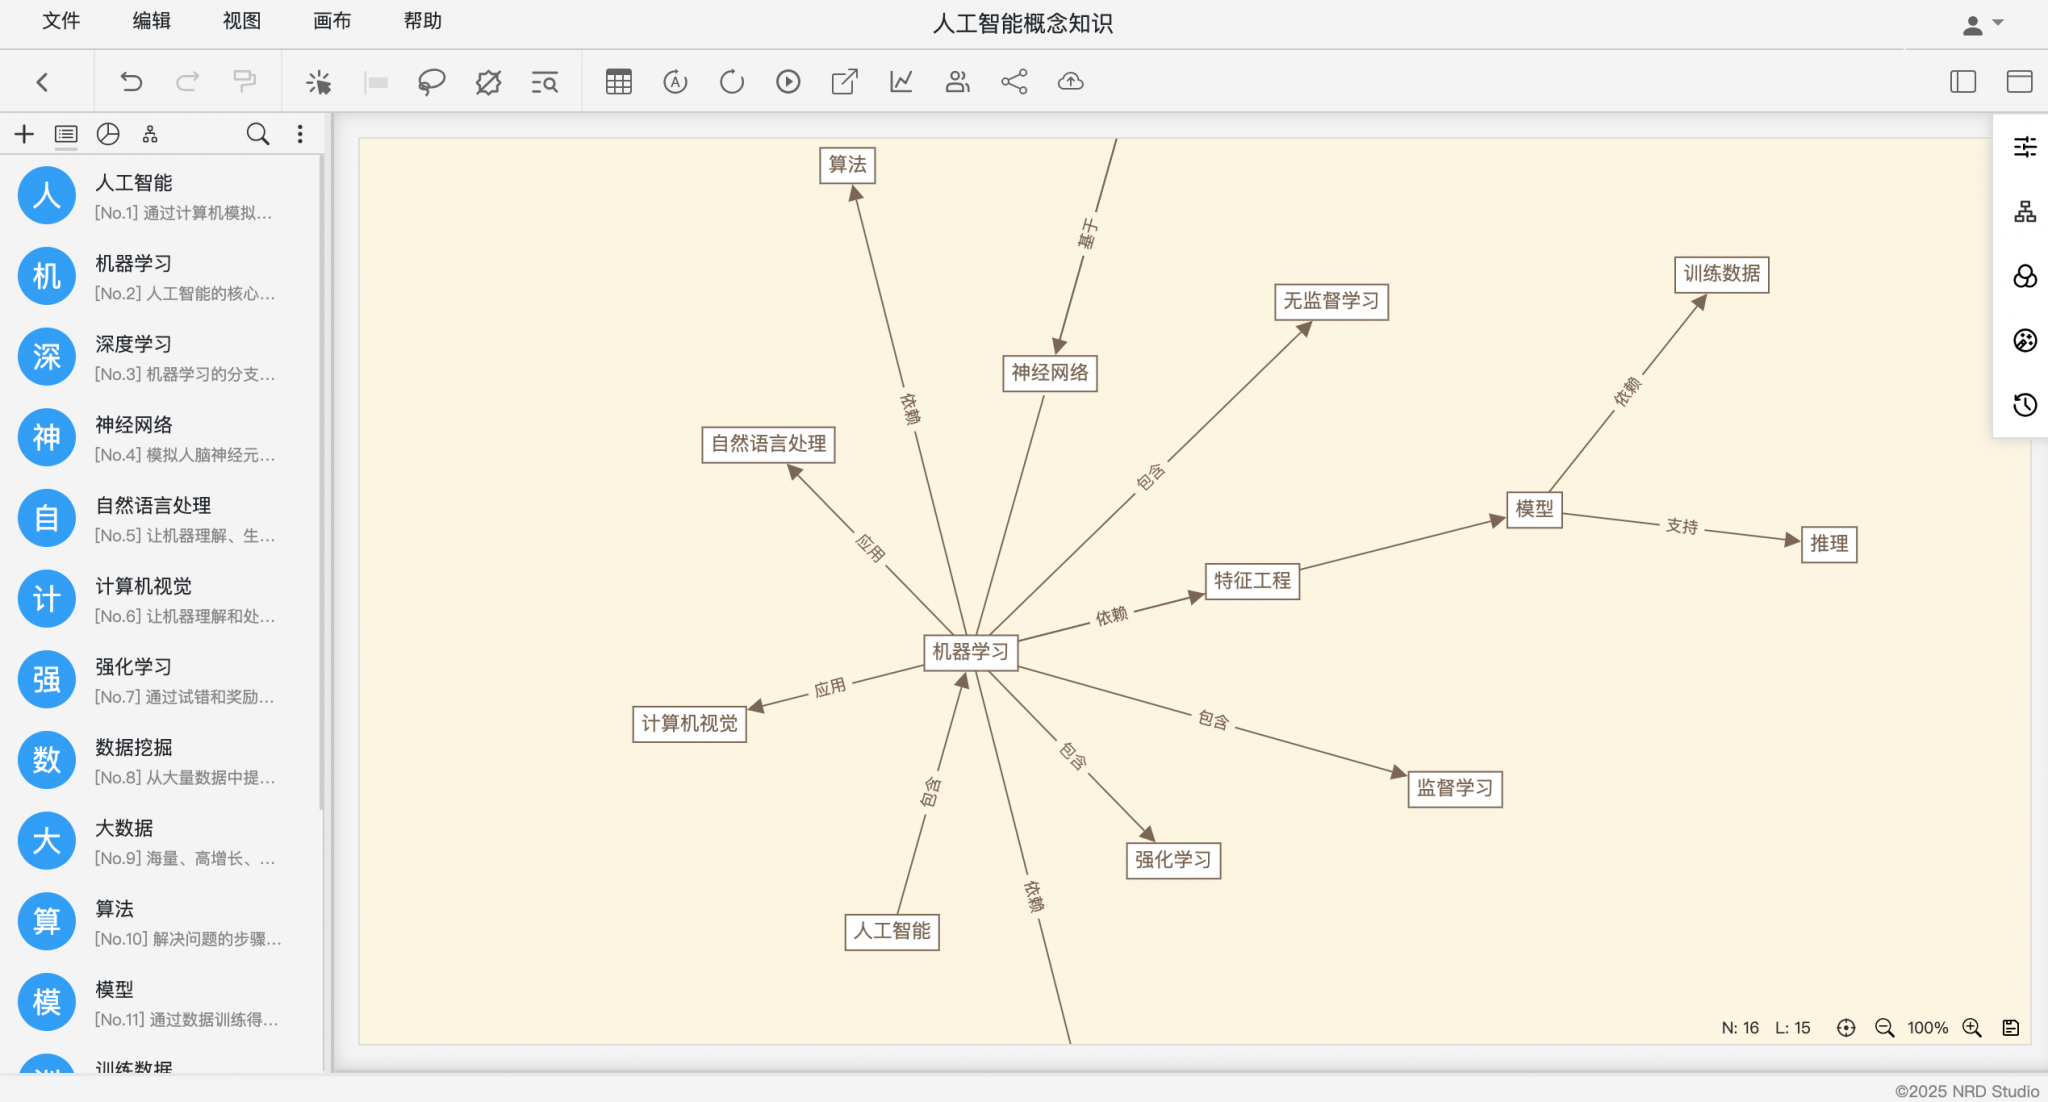Open the search in the left sidebar

[257, 133]
